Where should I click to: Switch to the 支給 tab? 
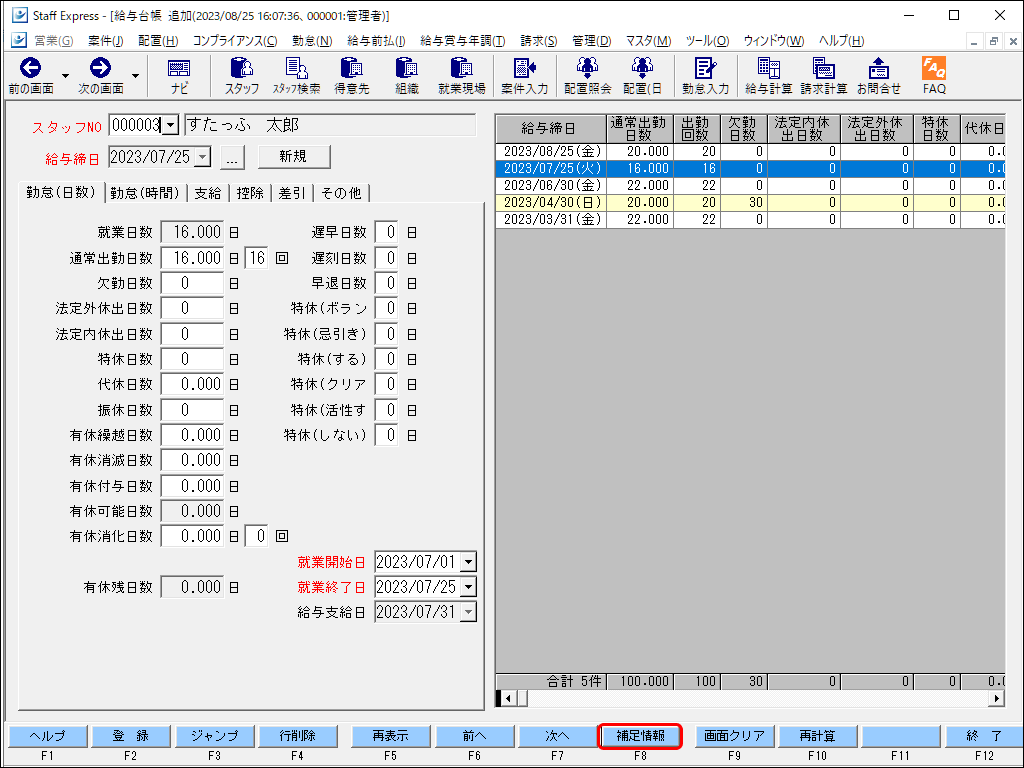click(208, 193)
